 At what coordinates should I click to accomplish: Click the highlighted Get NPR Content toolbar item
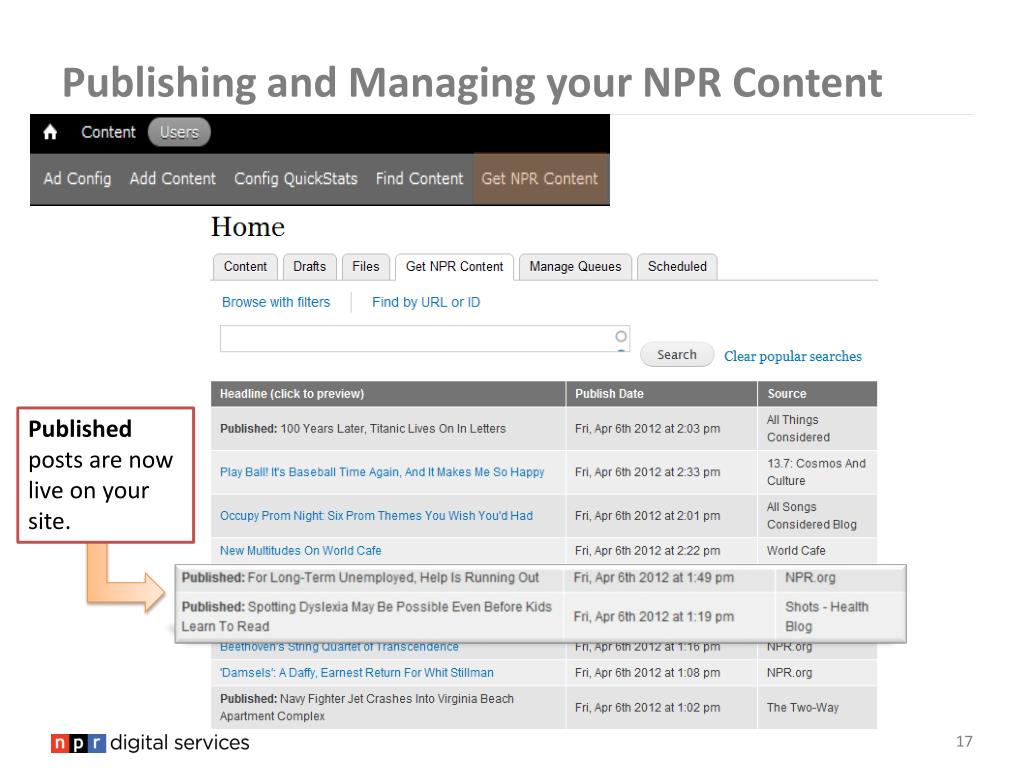coord(540,179)
